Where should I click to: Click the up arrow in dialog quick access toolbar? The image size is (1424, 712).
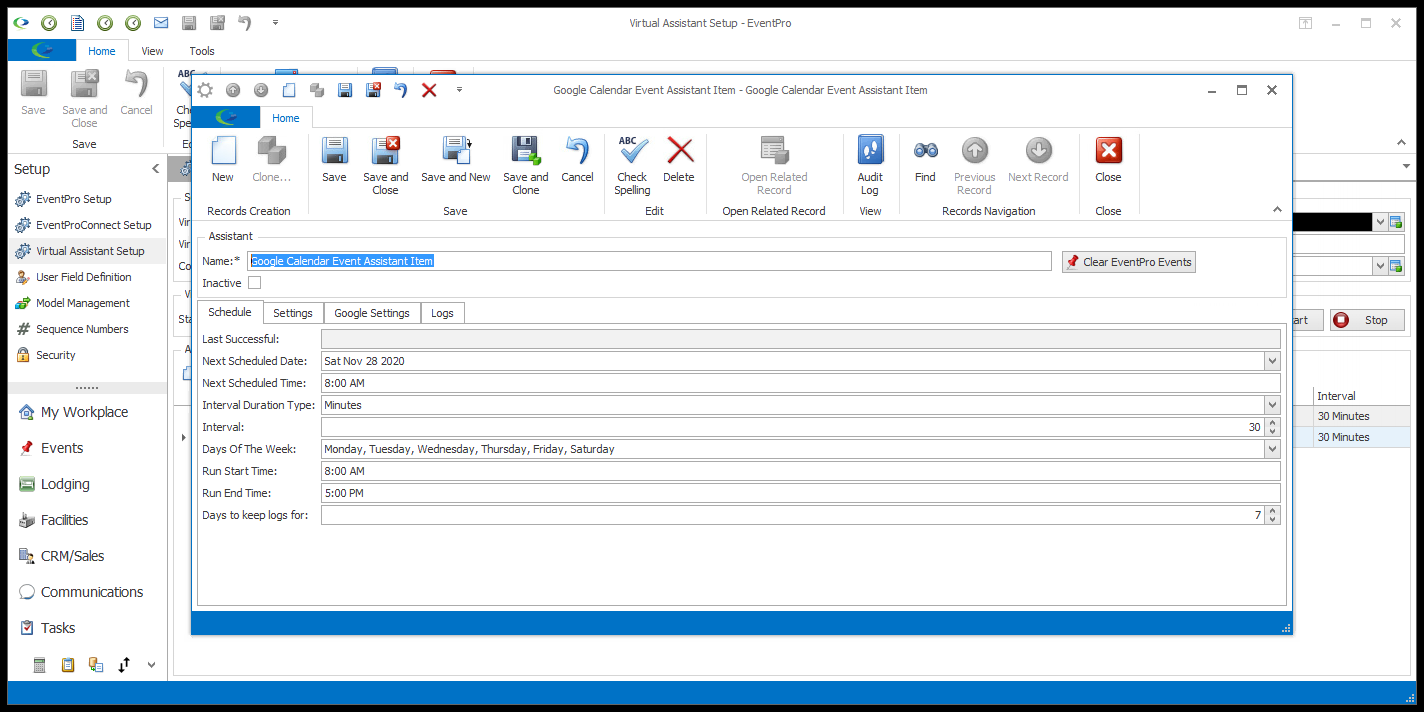click(x=233, y=90)
